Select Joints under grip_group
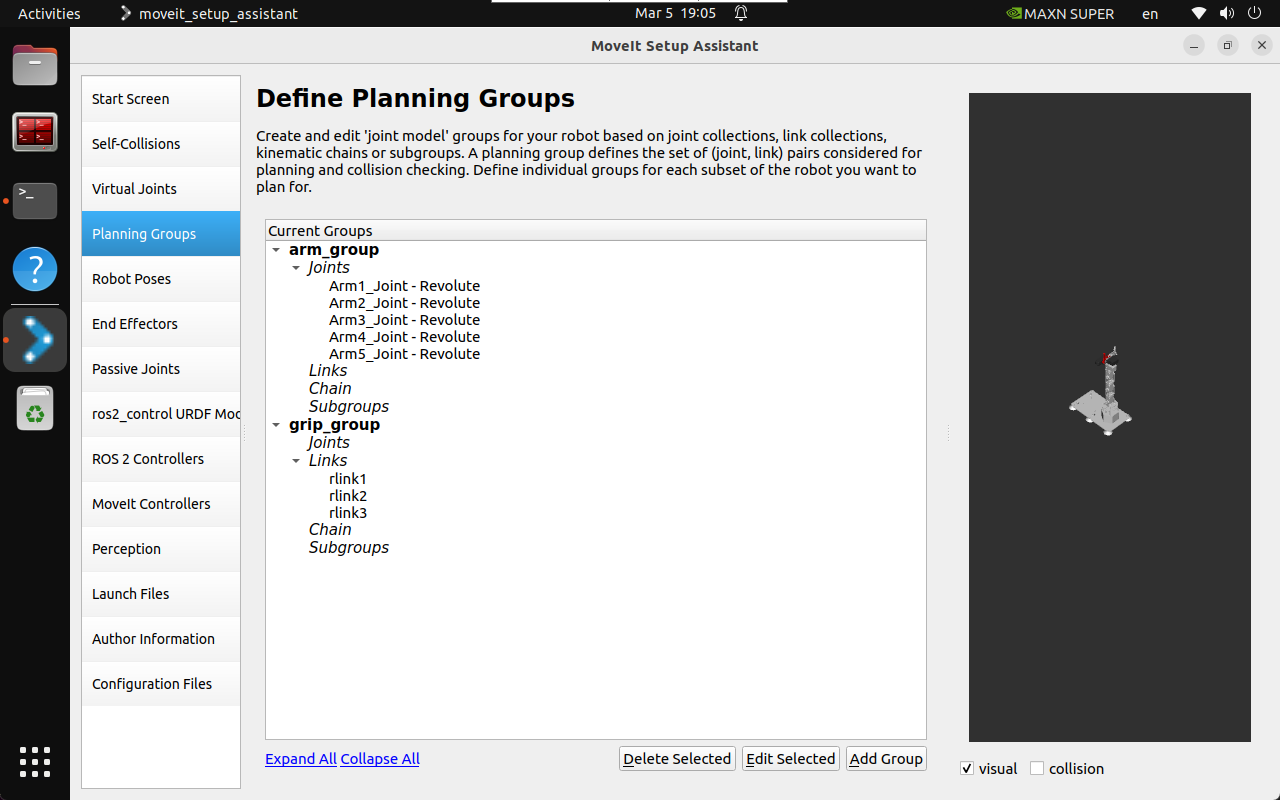Viewport: 1280px width, 800px height. 329,443
